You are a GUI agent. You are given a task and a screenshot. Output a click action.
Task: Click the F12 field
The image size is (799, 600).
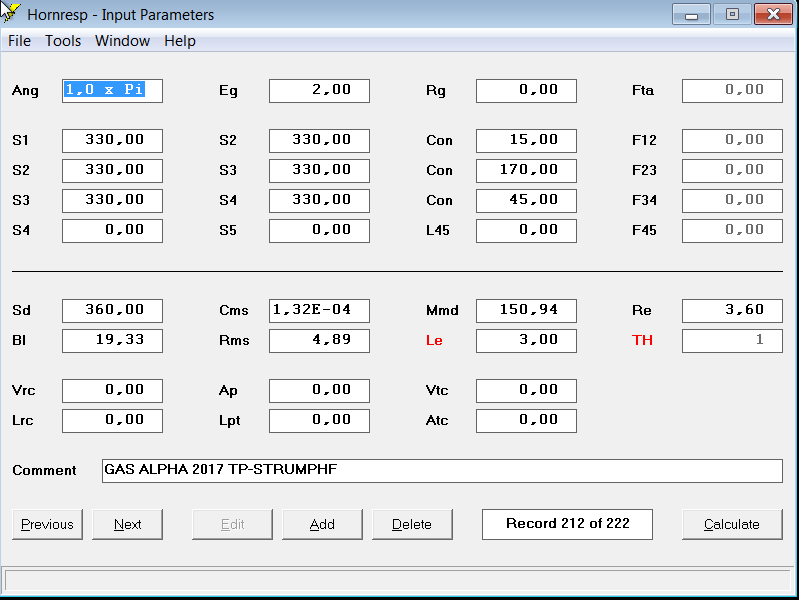tap(732, 141)
